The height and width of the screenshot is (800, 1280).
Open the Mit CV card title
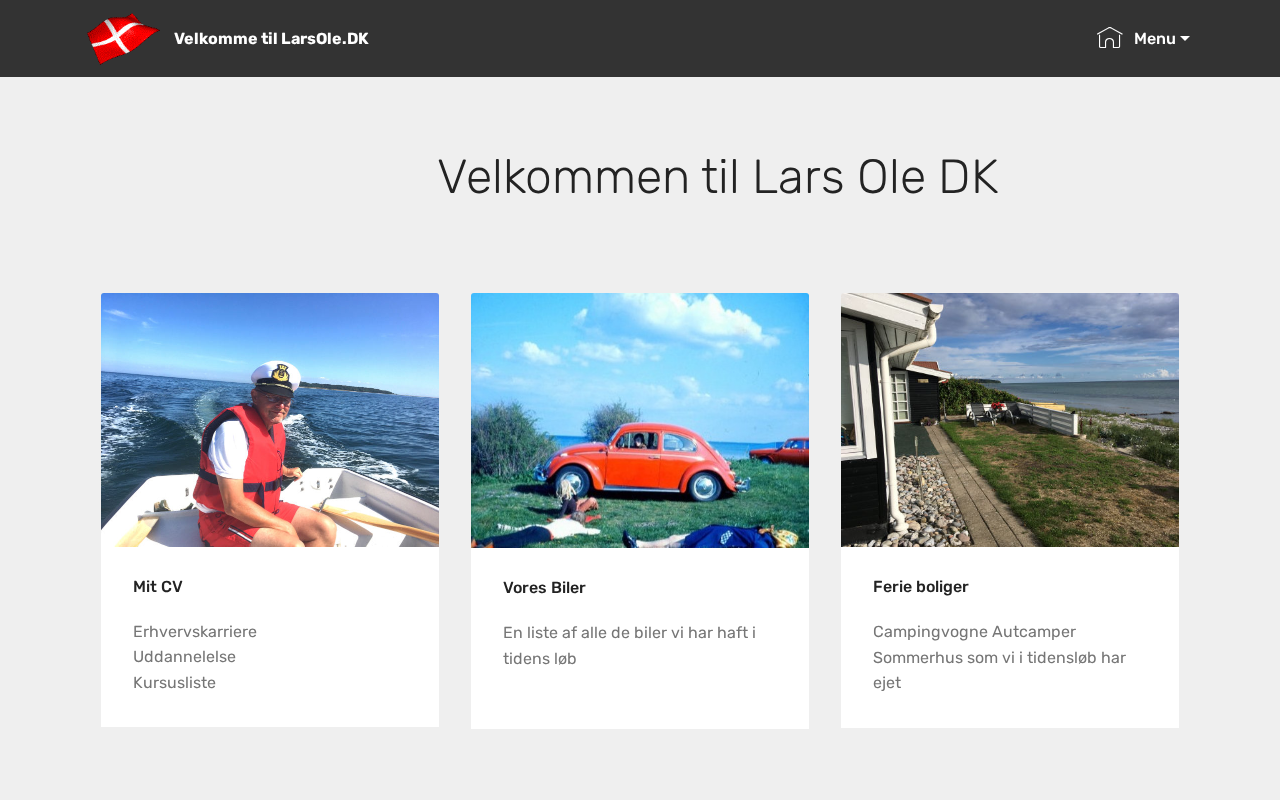(x=158, y=587)
